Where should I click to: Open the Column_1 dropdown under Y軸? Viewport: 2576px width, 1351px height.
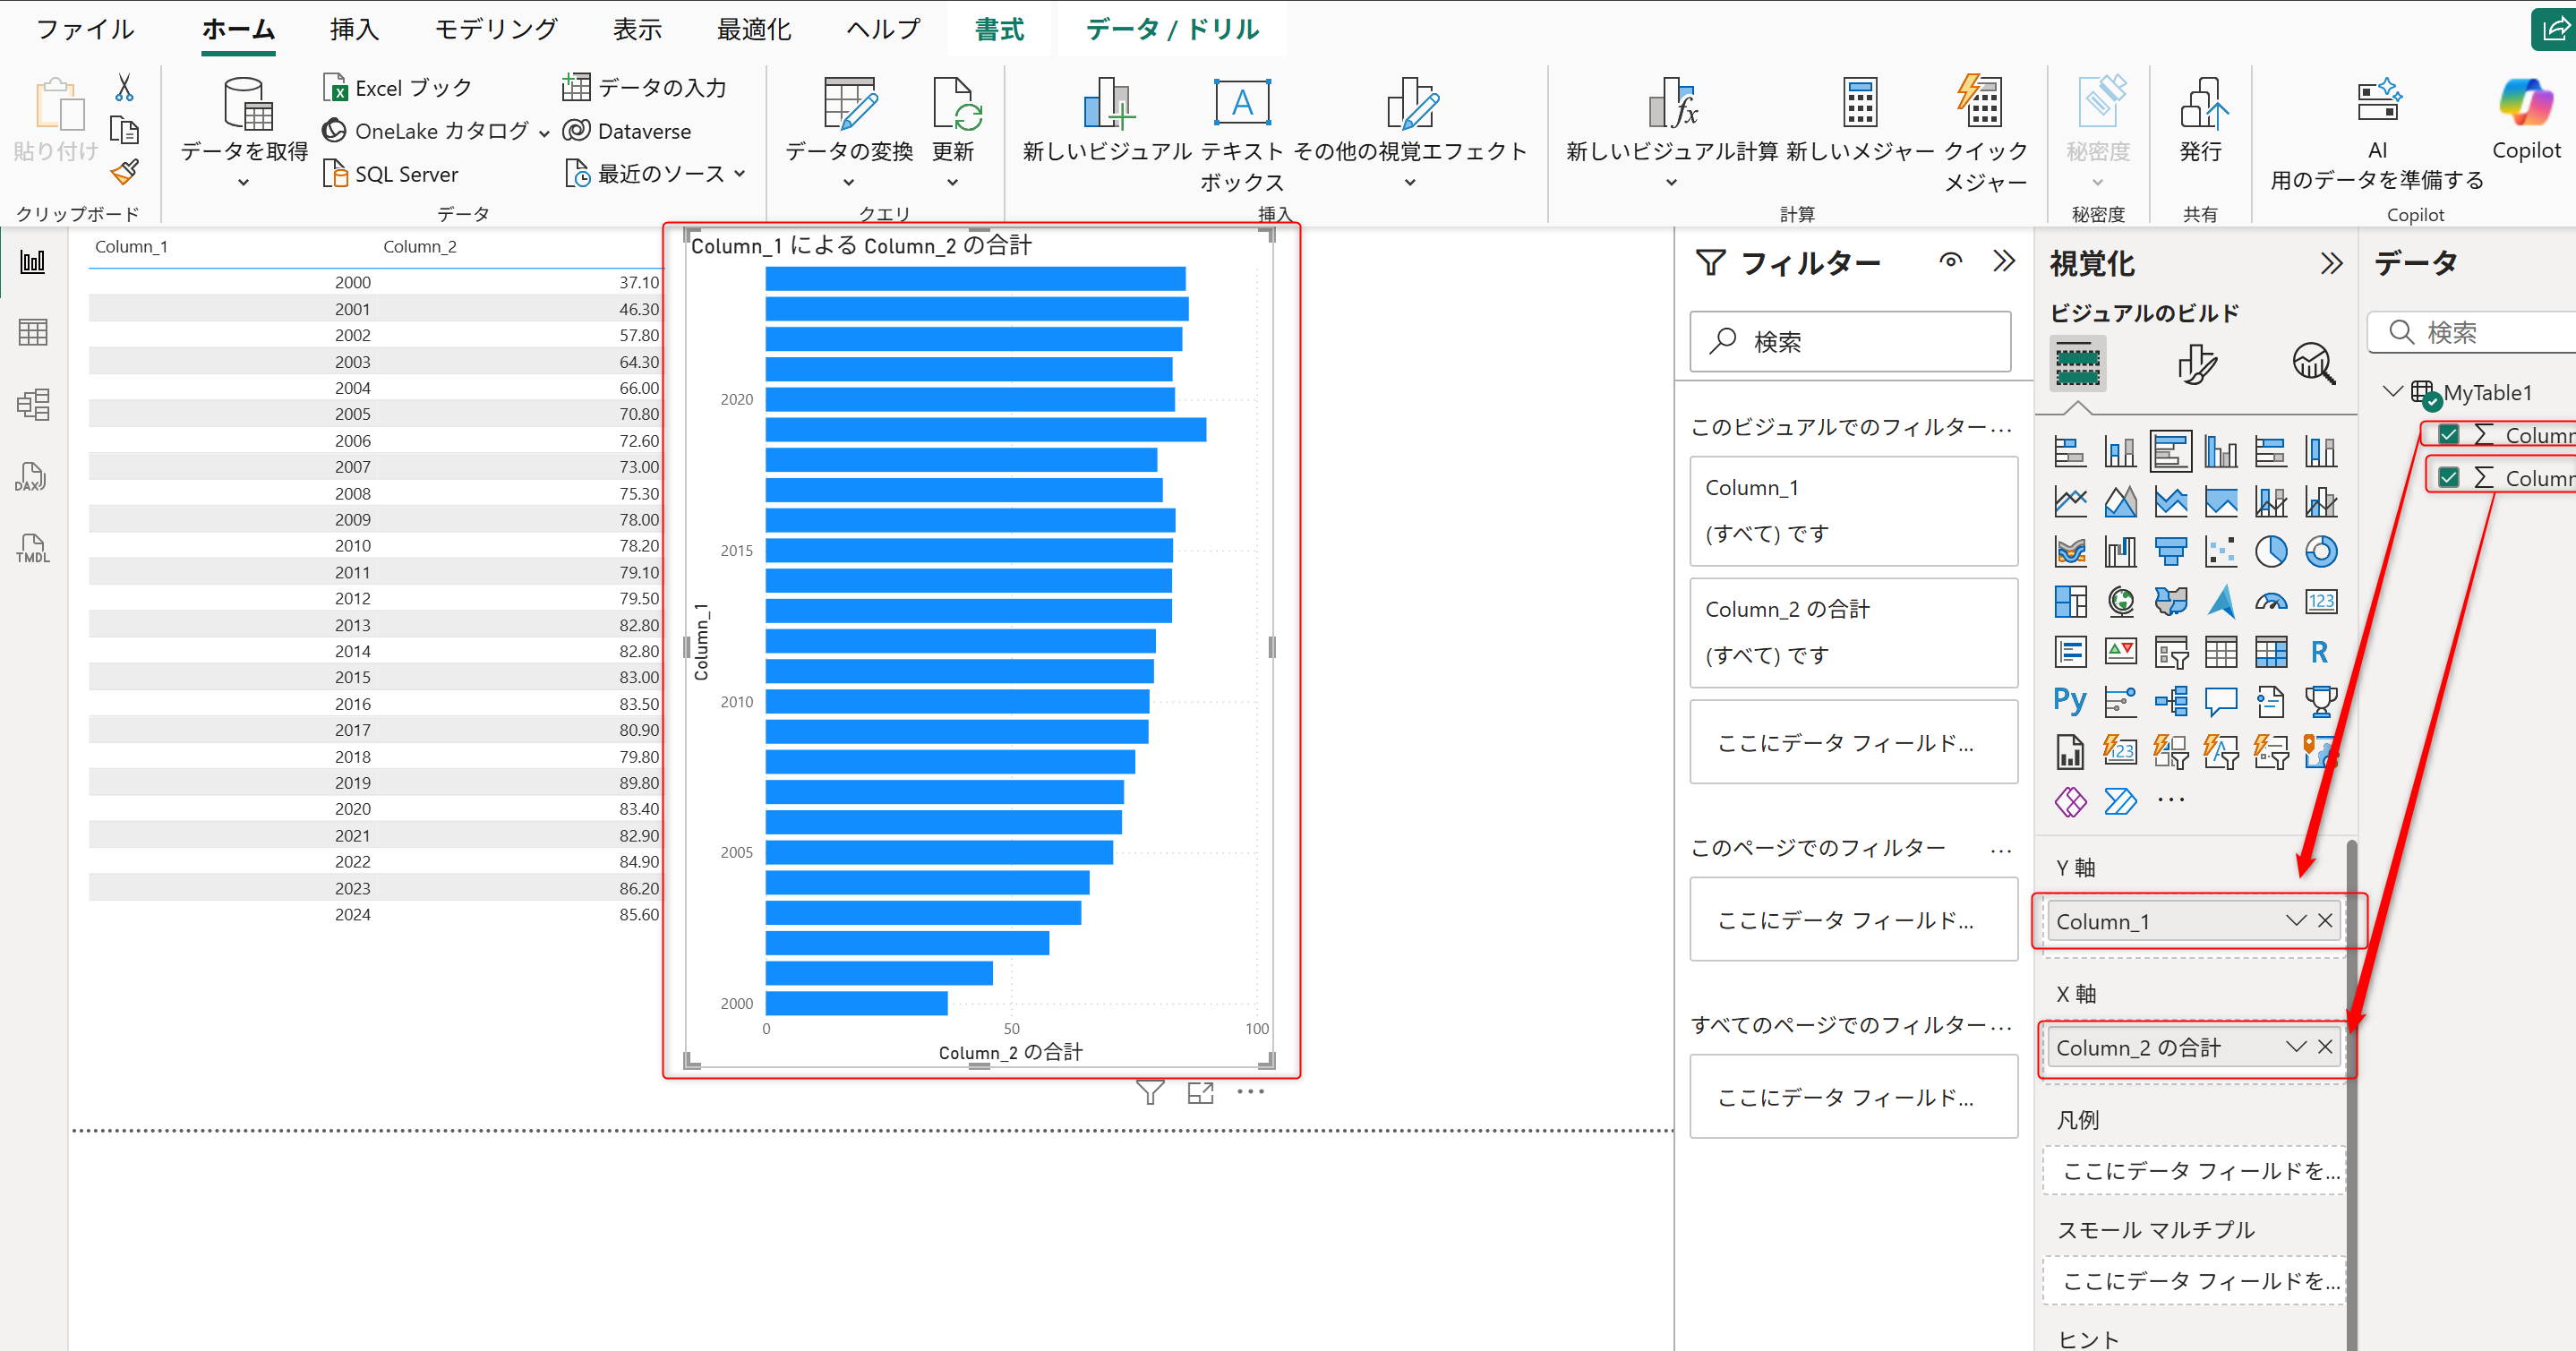pos(2294,921)
